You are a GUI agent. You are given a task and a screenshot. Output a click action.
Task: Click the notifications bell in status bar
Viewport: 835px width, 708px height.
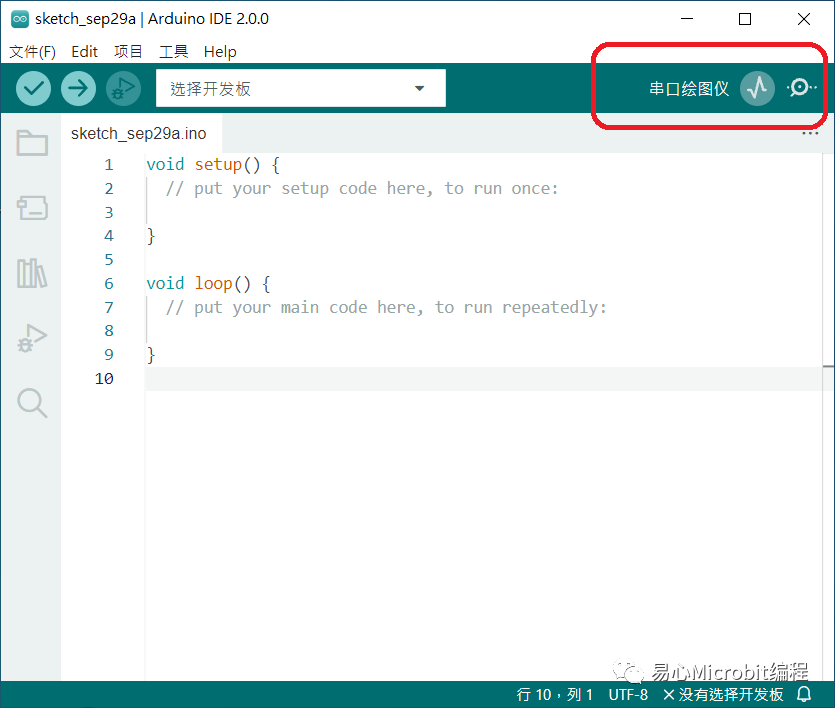click(x=804, y=694)
